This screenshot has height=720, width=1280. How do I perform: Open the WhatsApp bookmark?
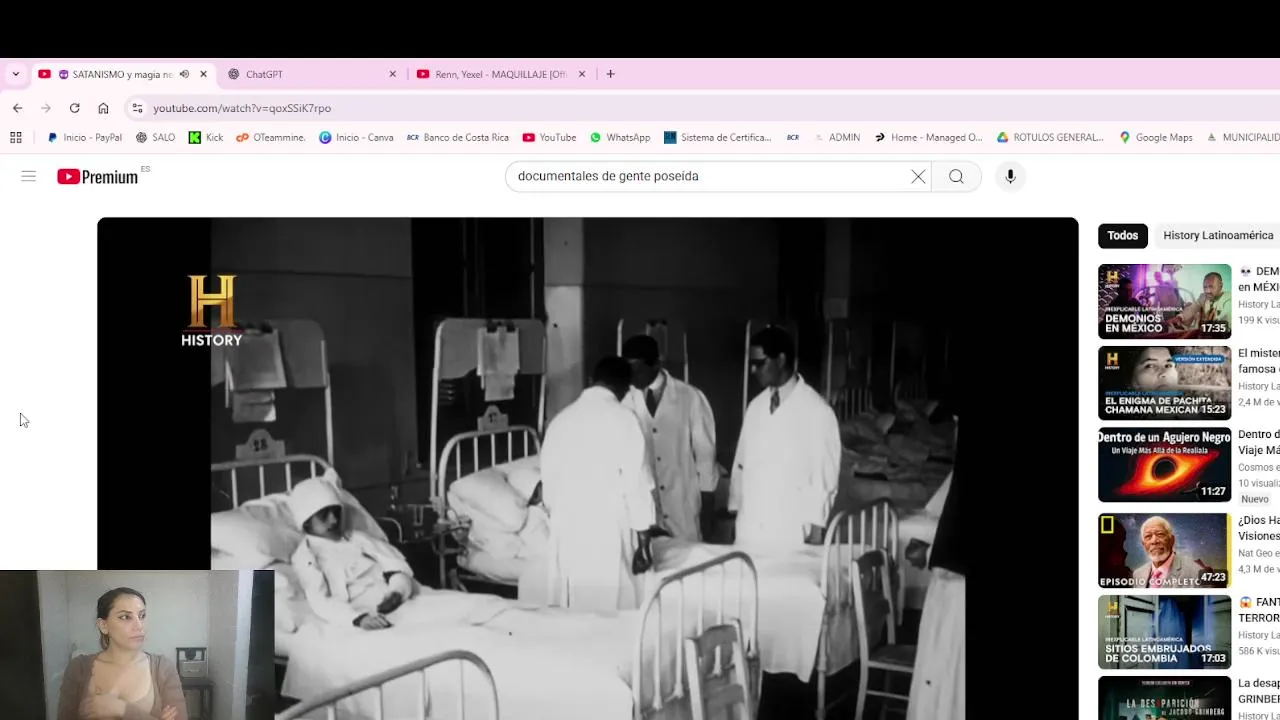619,137
